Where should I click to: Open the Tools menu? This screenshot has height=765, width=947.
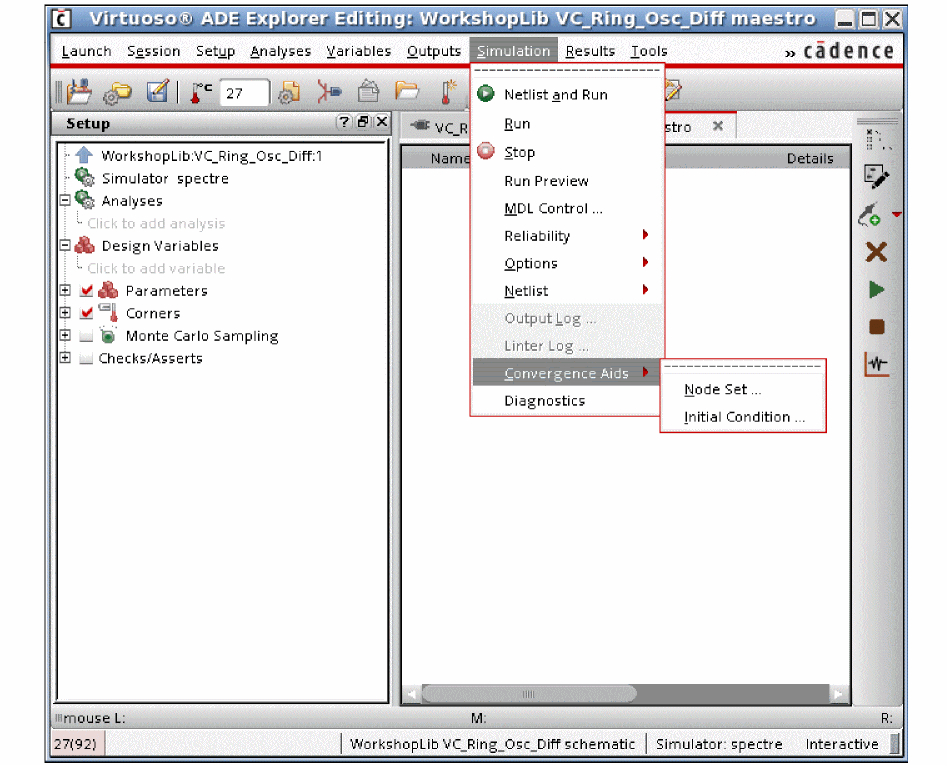[x=649, y=51]
